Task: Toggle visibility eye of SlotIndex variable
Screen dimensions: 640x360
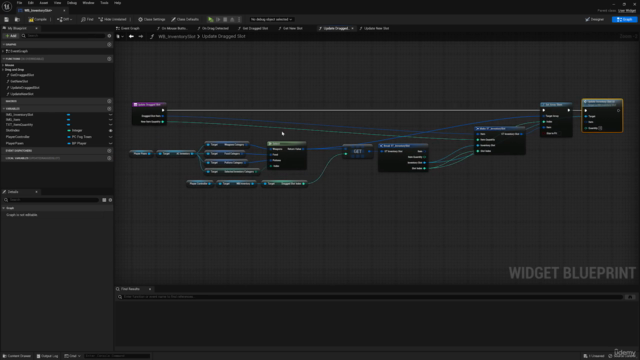Action: 110,131
